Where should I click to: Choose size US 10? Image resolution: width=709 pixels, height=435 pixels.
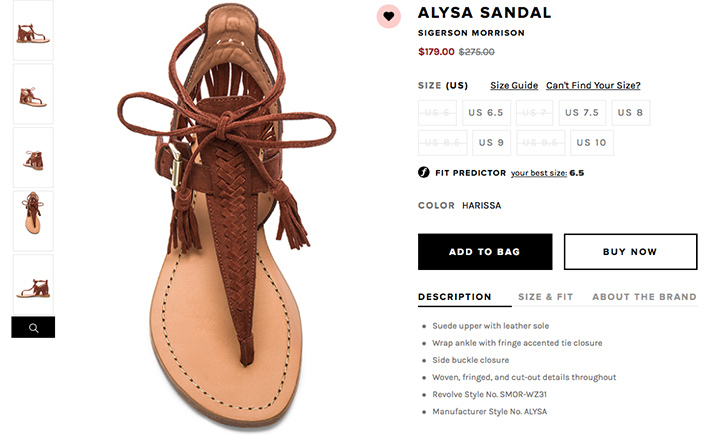pos(592,143)
